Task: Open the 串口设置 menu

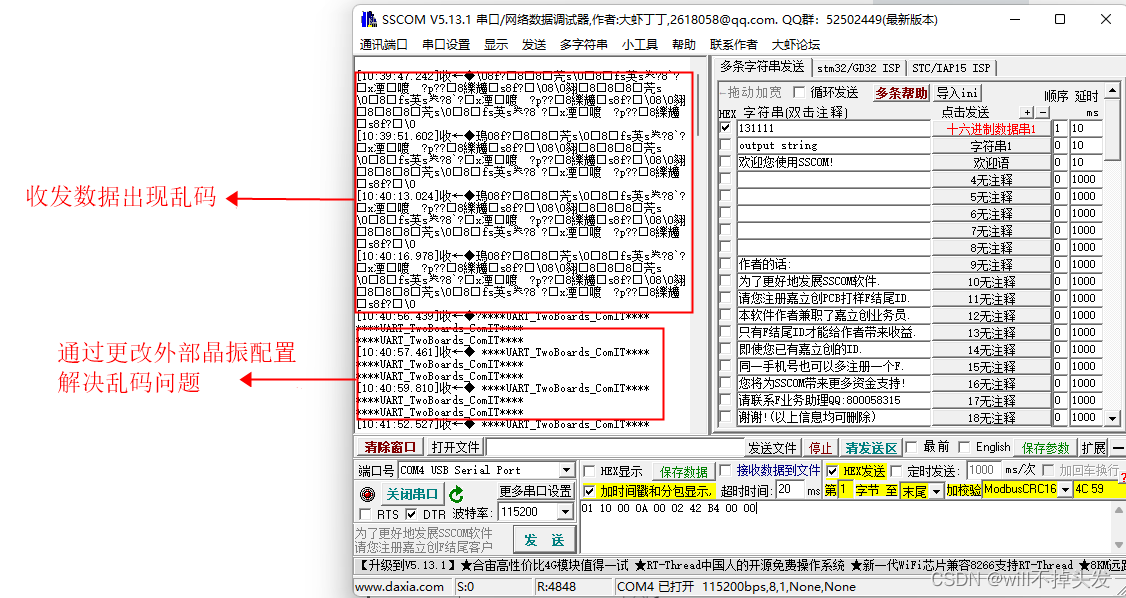Action: click(446, 45)
